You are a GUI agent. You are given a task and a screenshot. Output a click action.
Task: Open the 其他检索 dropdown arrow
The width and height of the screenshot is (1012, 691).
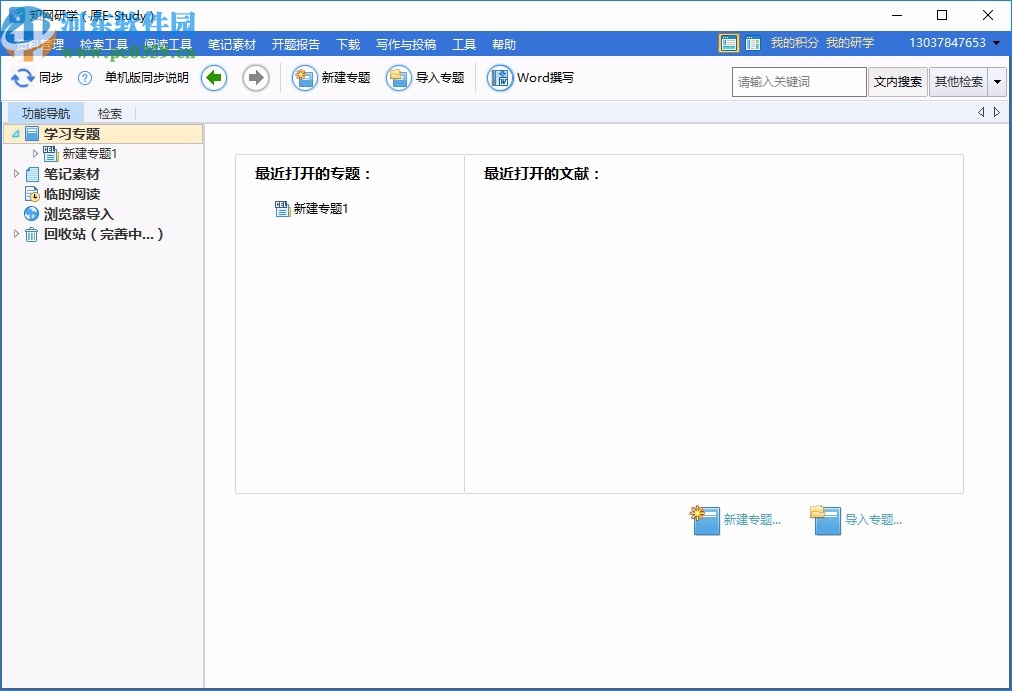(997, 81)
